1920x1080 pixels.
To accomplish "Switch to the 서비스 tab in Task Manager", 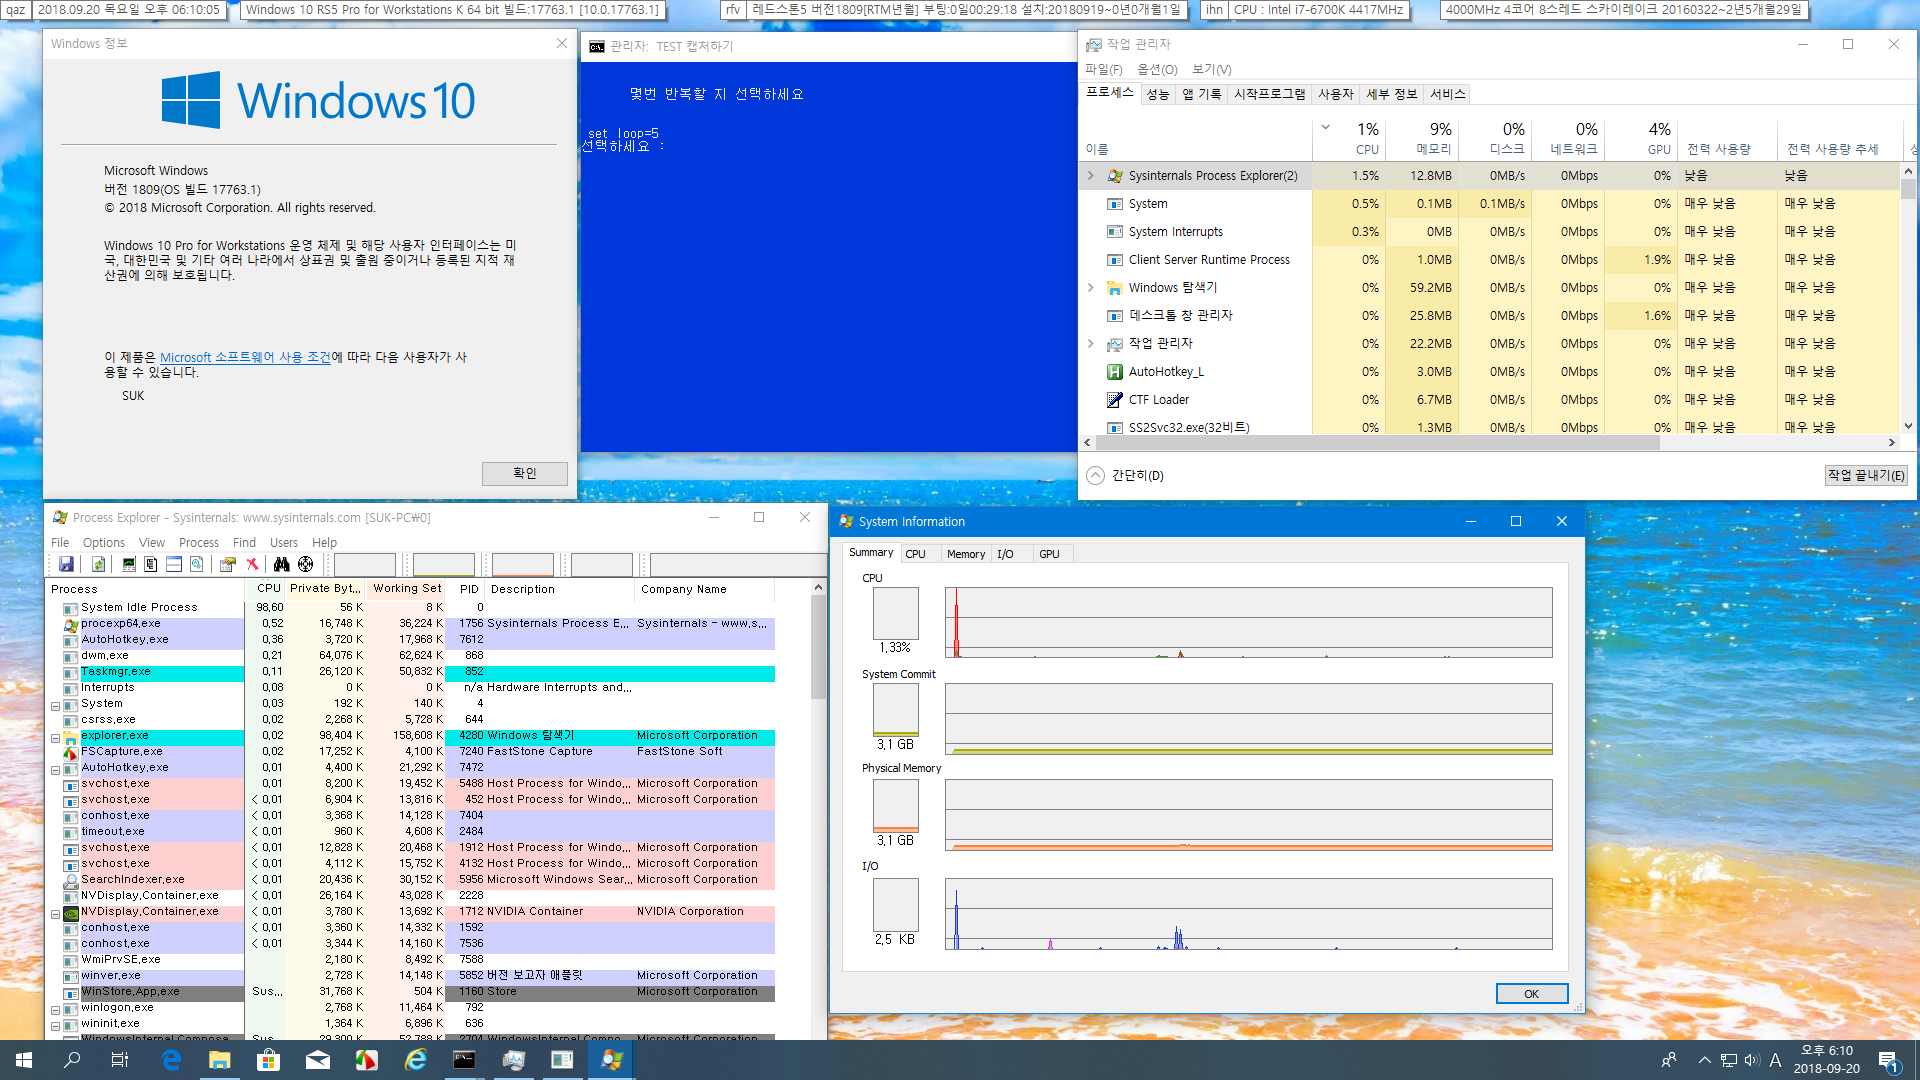I will [1447, 94].
